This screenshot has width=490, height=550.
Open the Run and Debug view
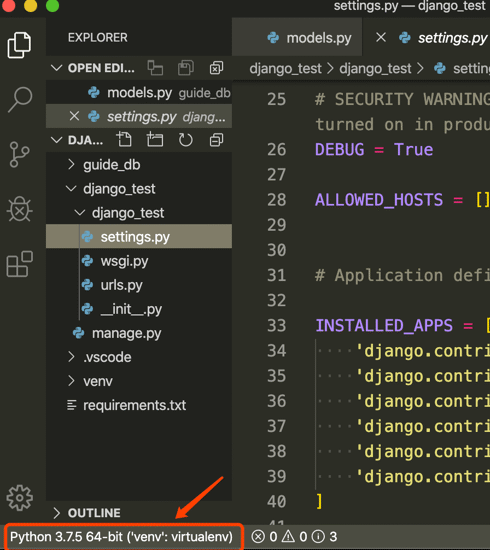[20, 209]
